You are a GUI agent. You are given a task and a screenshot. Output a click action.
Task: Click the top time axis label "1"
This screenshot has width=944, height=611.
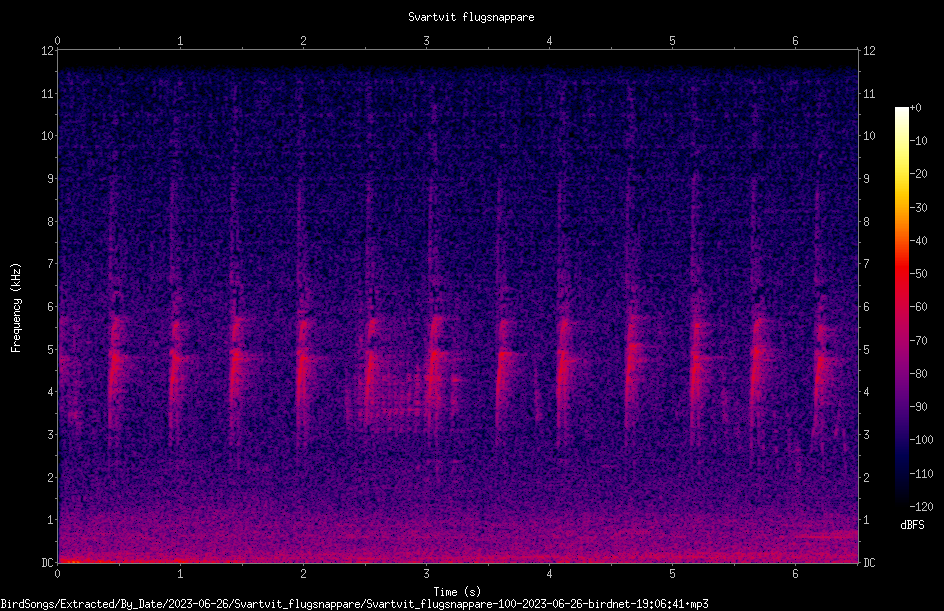coord(180,41)
